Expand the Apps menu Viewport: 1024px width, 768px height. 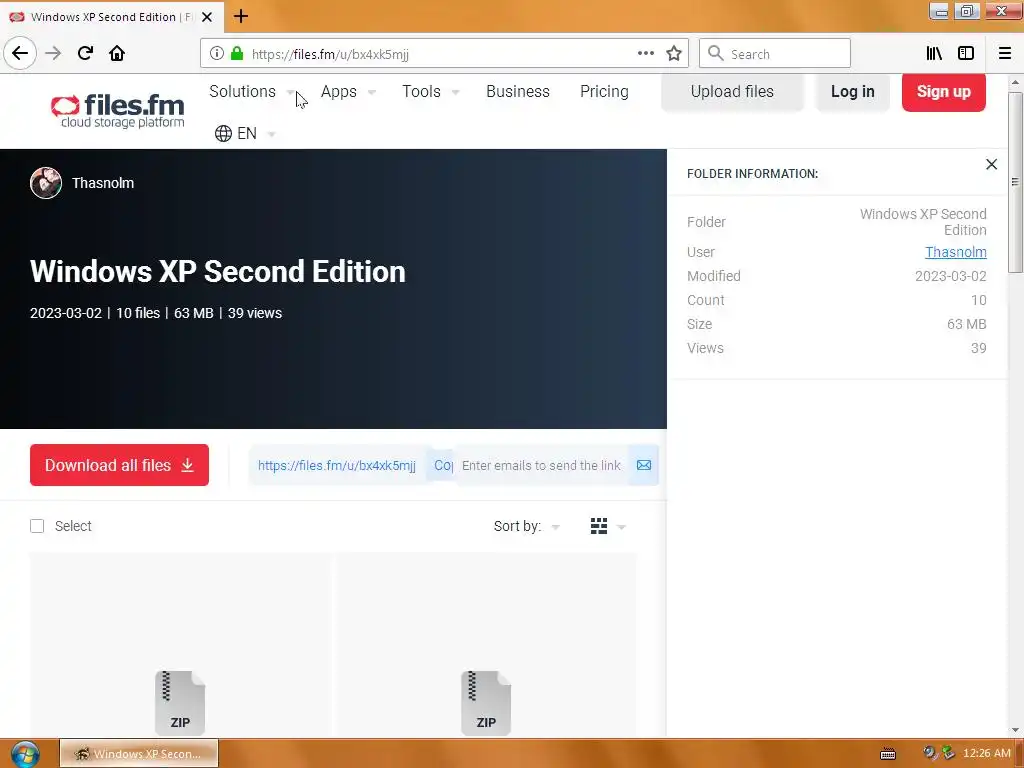click(x=347, y=91)
